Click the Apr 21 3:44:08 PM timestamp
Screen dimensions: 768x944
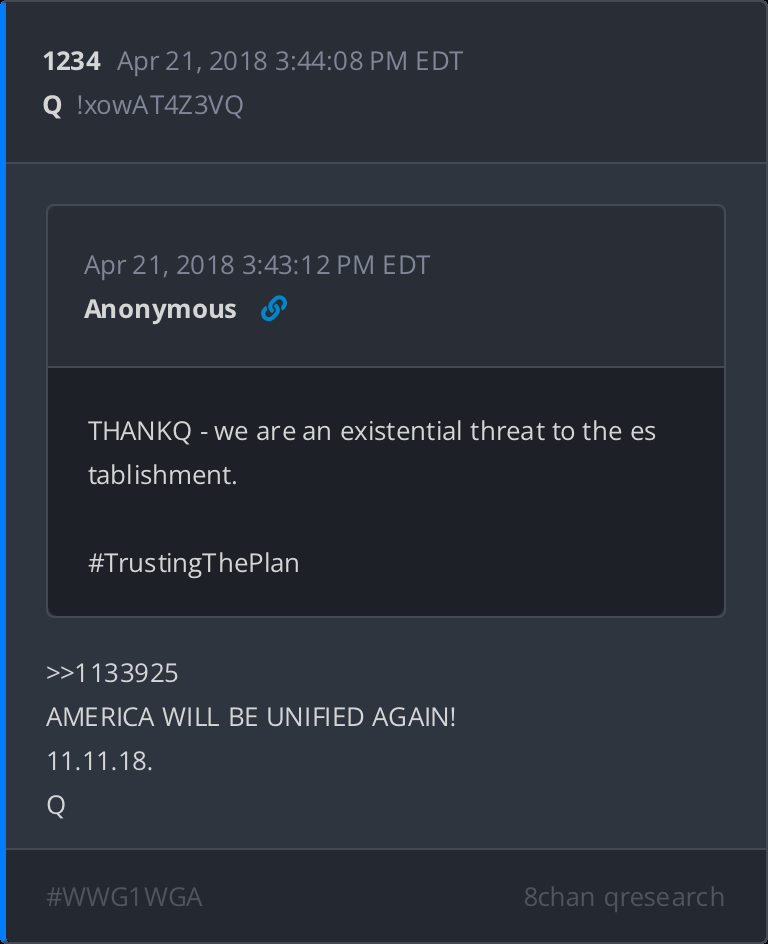coord(290,61)
